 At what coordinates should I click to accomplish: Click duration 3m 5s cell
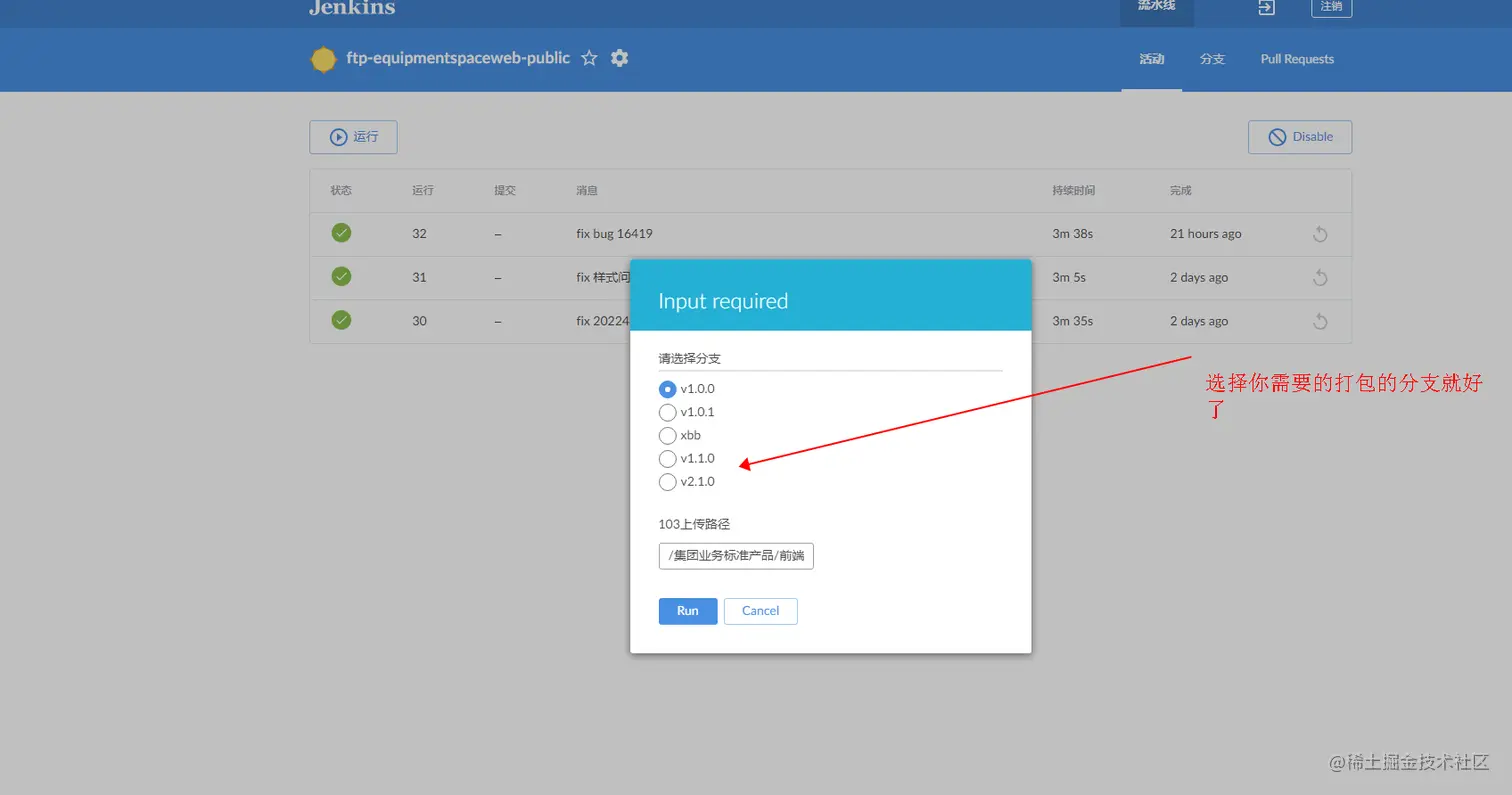(1069, 277)
